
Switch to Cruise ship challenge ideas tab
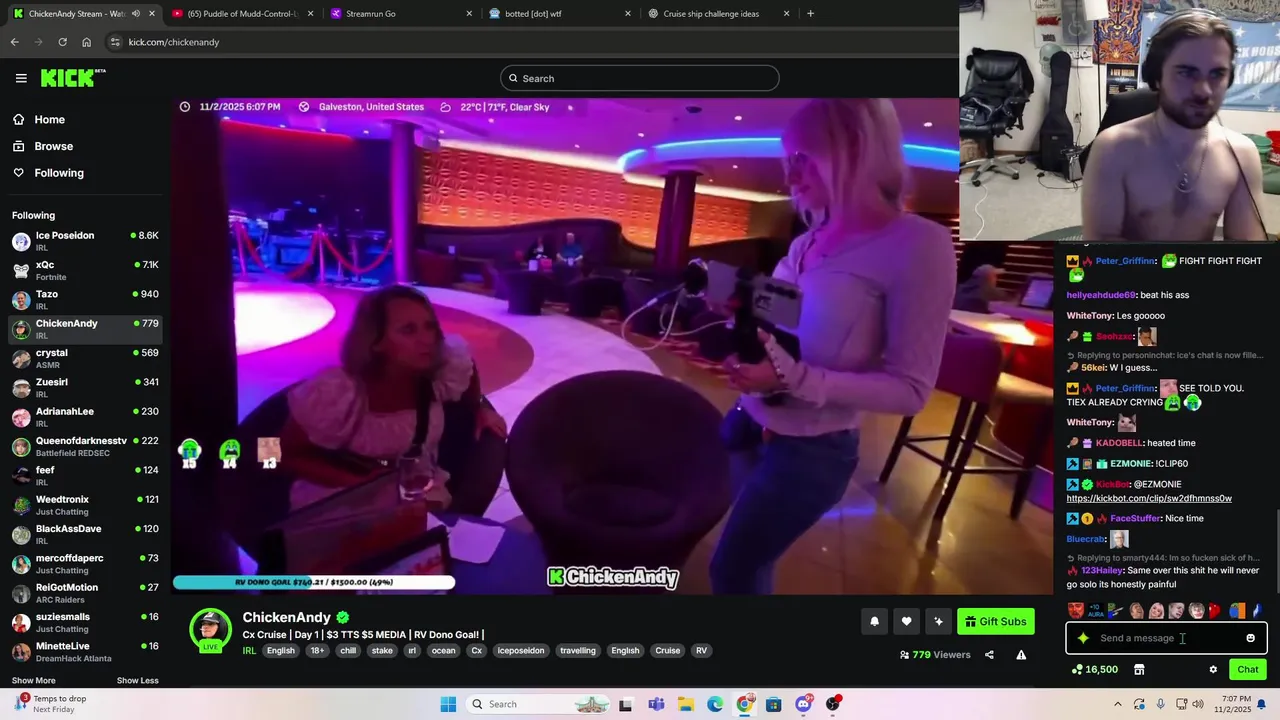click(x=717, y=14)
